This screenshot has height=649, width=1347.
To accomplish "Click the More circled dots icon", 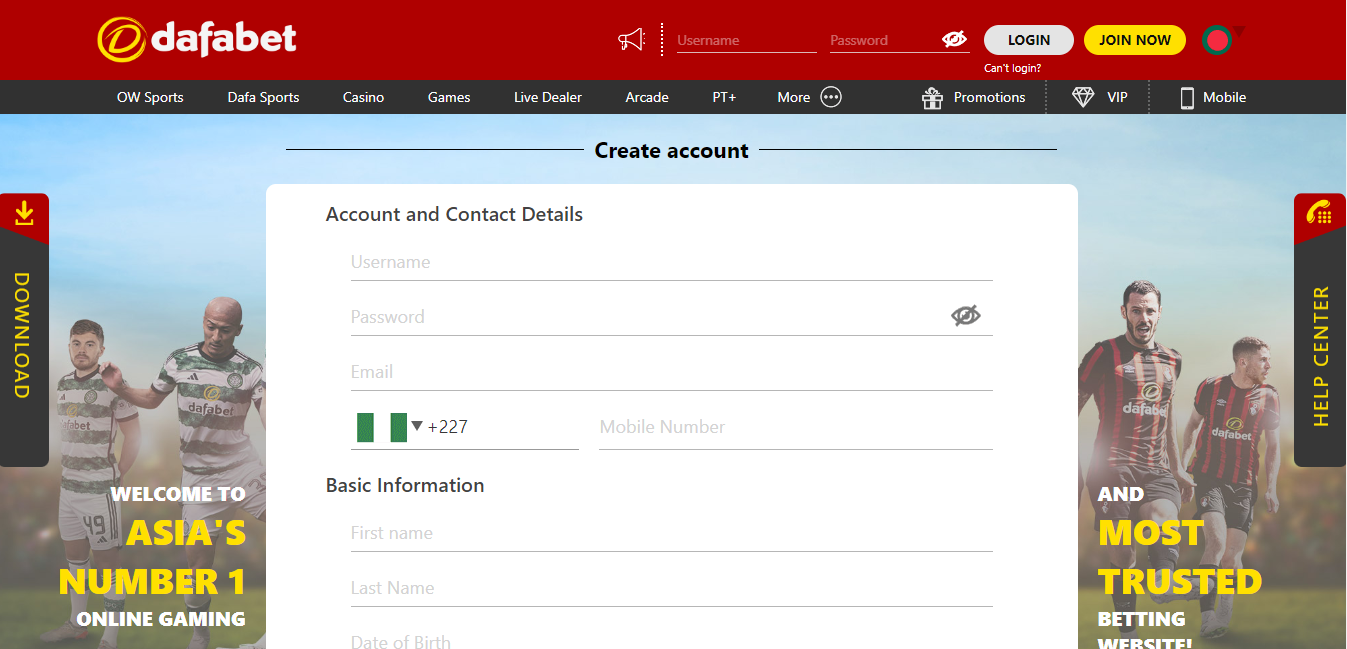I will [831, 97].
